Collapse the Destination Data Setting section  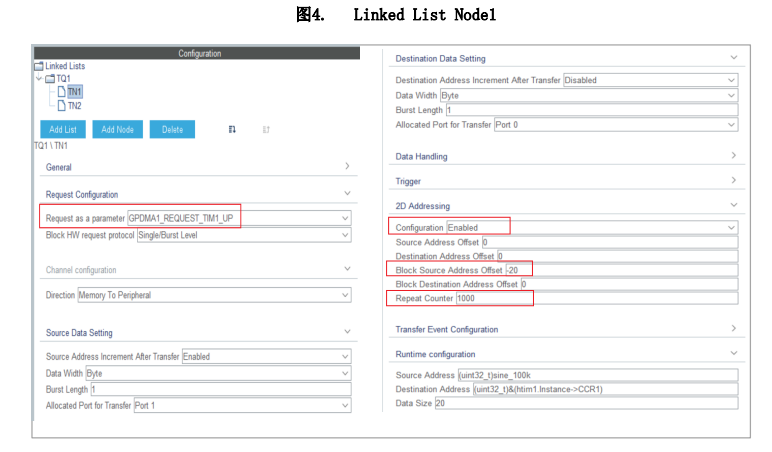tap(734, 58)
